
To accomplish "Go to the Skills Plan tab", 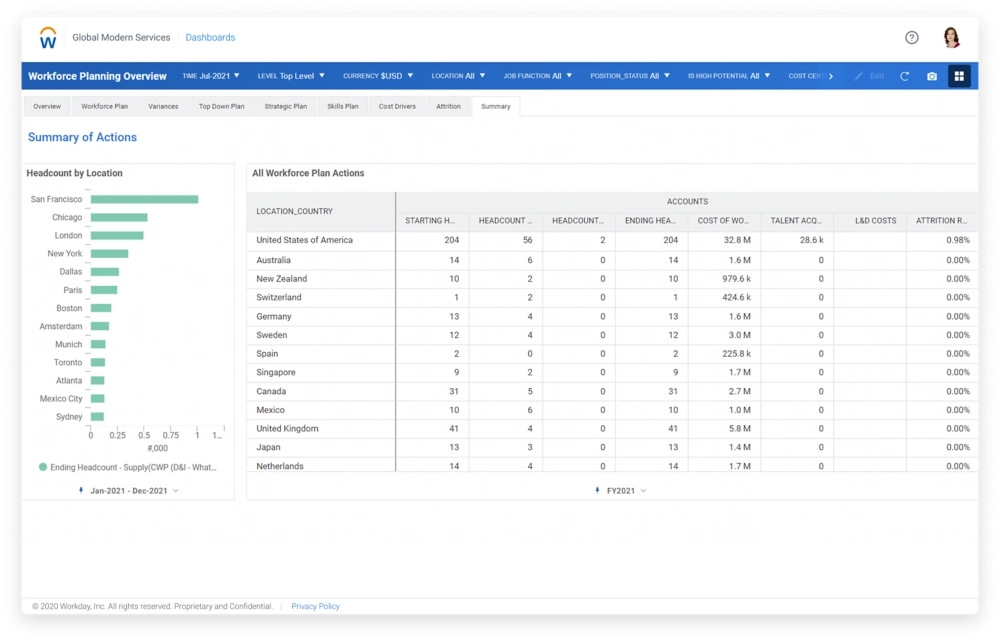I will click(x=342, y=106).
